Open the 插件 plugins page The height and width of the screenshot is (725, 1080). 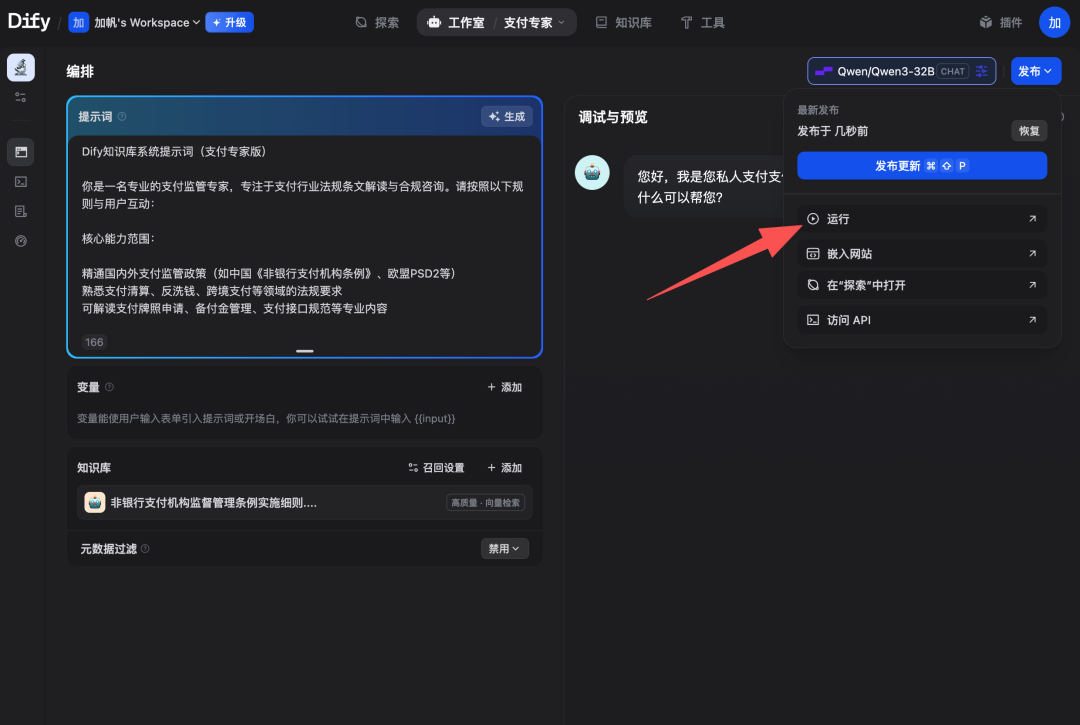[x=1001, y=23]
